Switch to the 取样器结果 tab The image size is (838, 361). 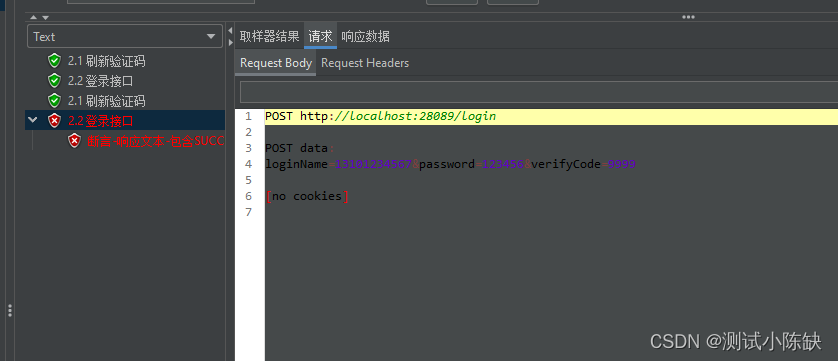coord(269,36)
